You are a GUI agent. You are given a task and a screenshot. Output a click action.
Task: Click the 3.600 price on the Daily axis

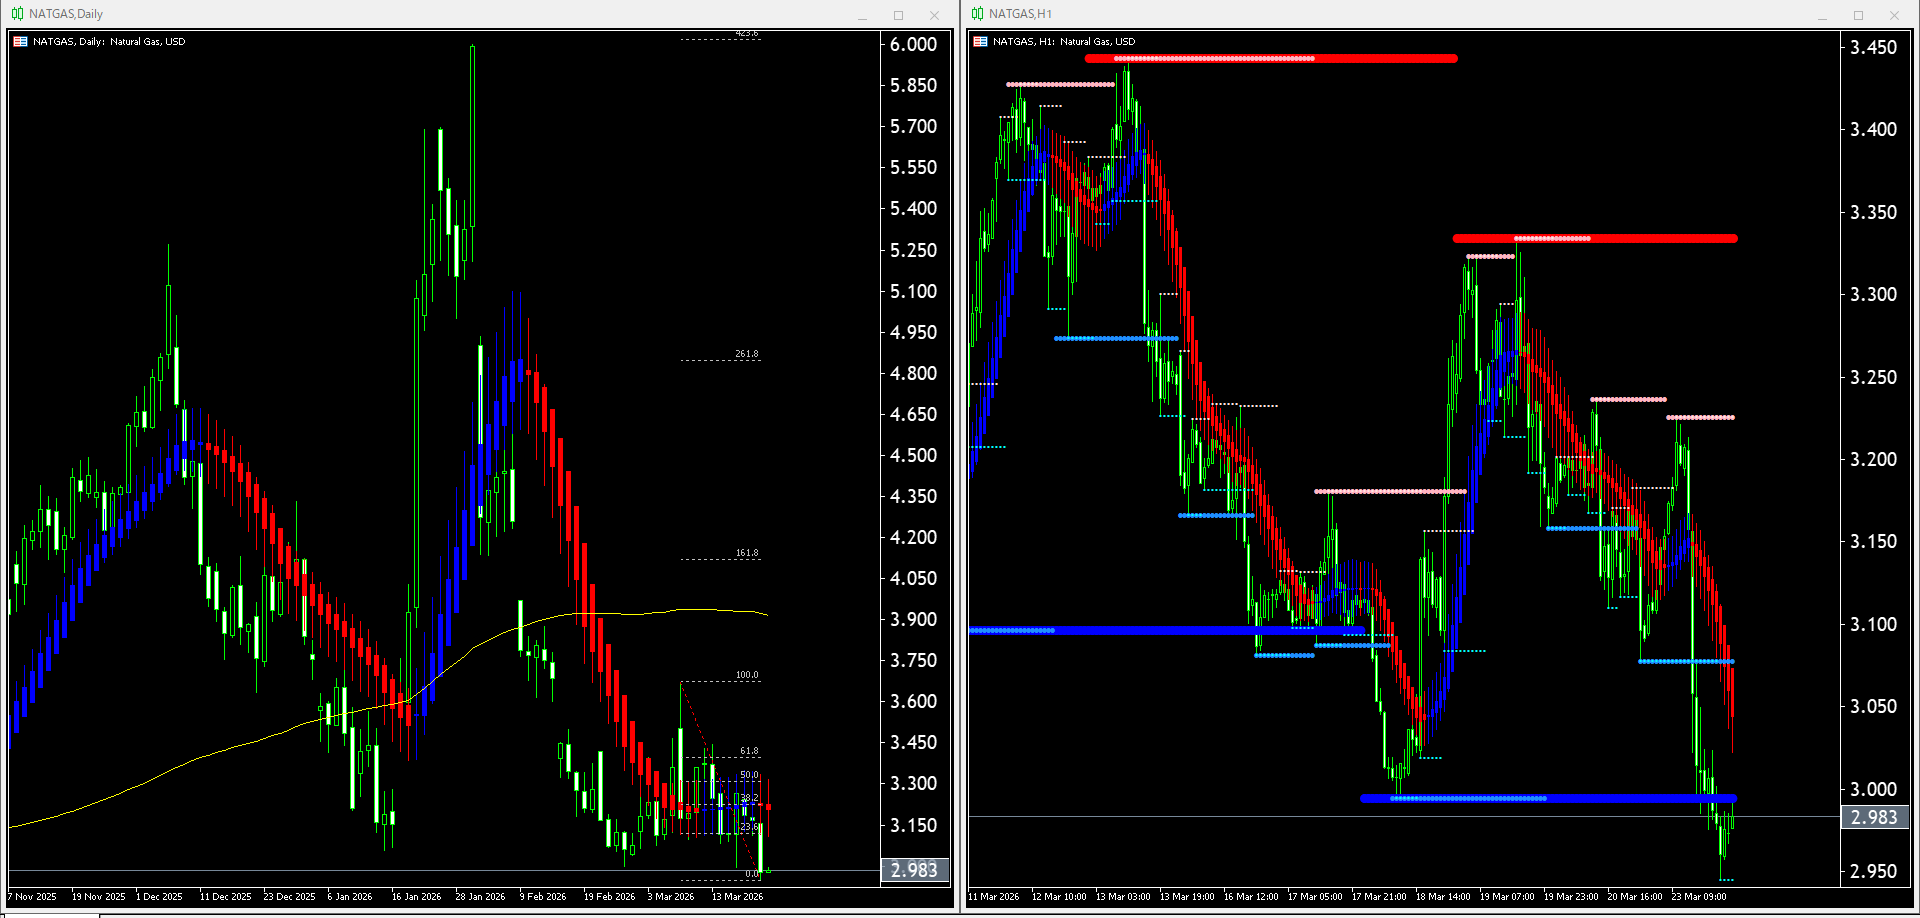pyautogui.click(x=914, y=701)
